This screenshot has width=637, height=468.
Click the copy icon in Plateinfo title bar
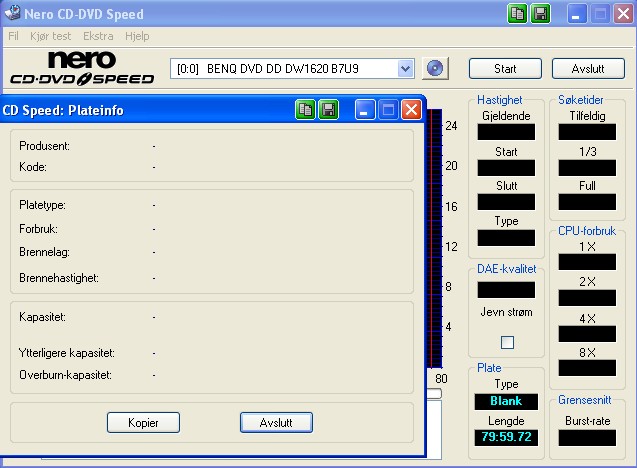tap(305, 110)
